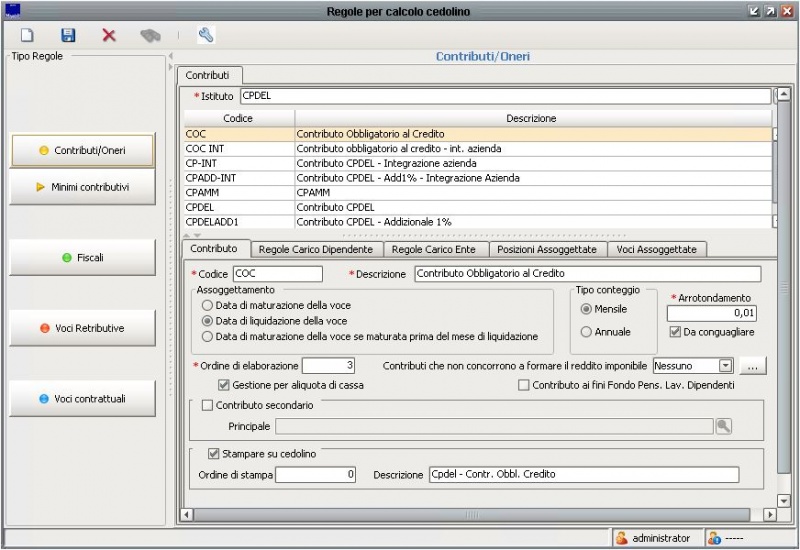Click the New document toolbar icon
Viewport: 800px width, 550px height.
(28, 35)
